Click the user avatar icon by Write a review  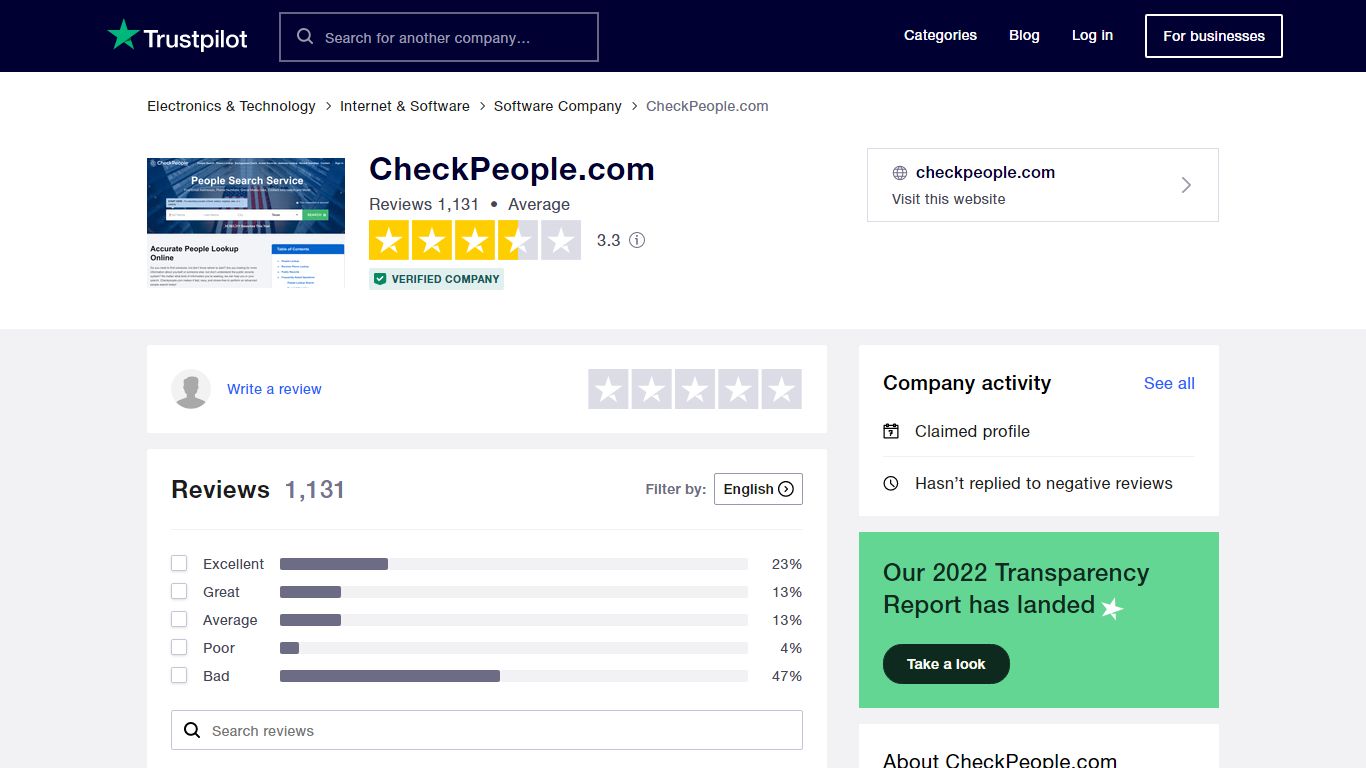coord(191,389)
